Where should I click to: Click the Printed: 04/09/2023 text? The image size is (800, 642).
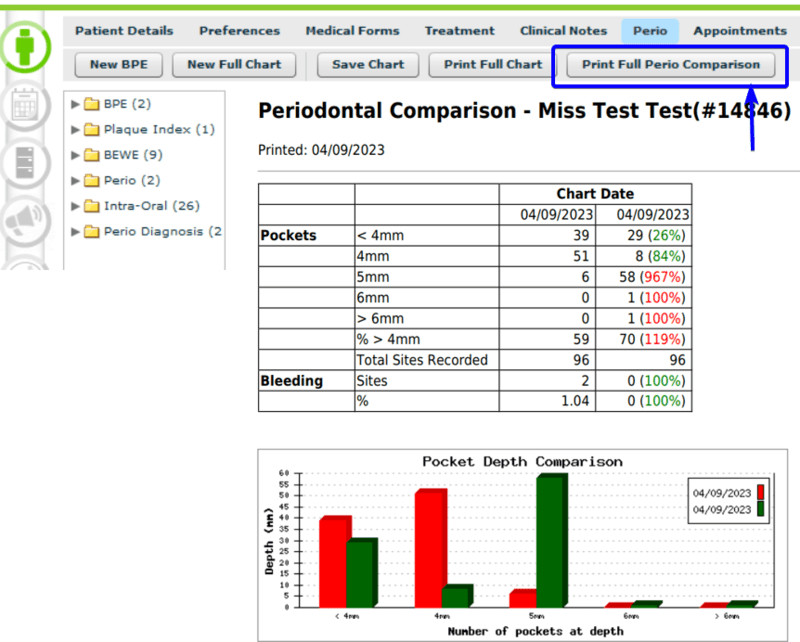(x=321, y=150)
